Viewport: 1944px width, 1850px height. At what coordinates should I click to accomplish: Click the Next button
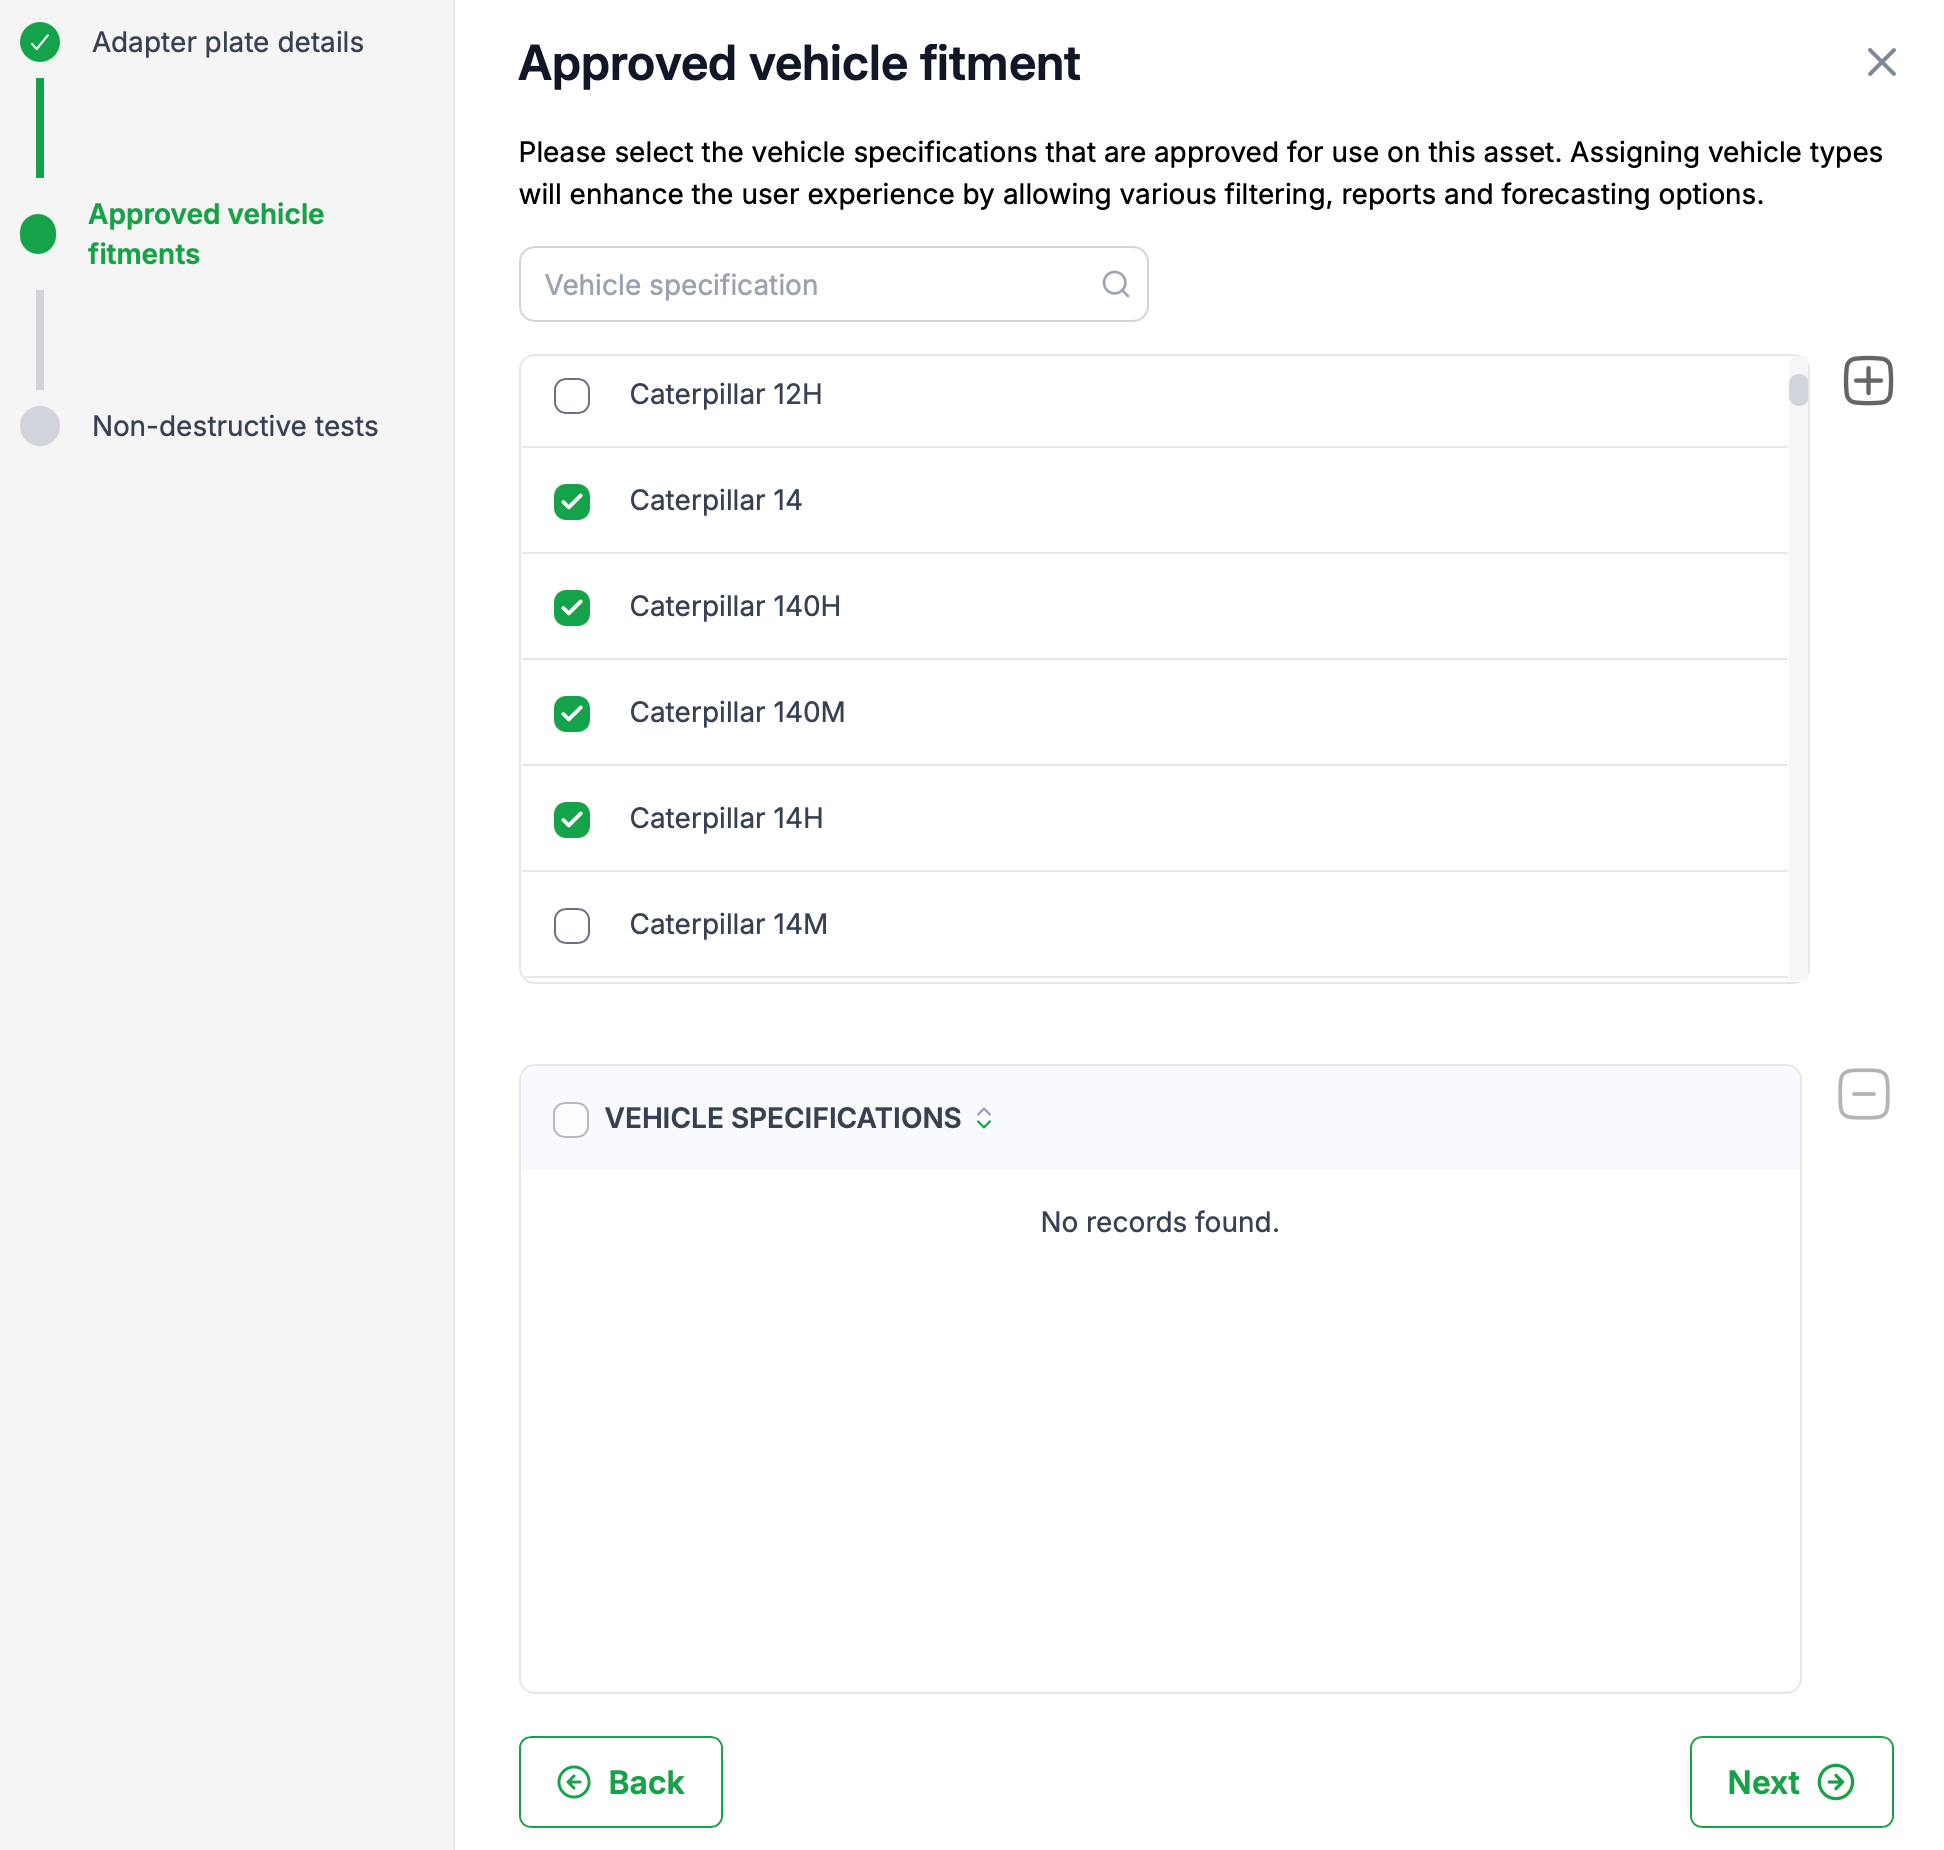pyautogui.click(x=1791, y=1782)
